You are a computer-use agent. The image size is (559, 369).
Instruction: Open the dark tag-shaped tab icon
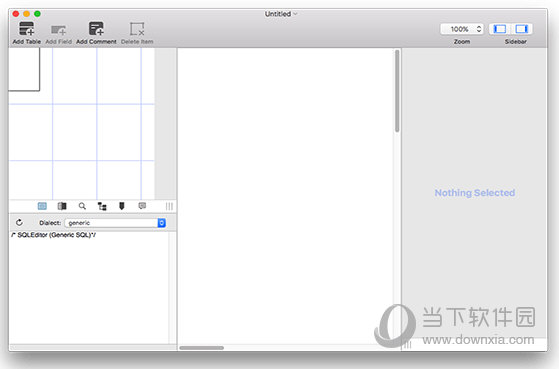pos(122,206)
